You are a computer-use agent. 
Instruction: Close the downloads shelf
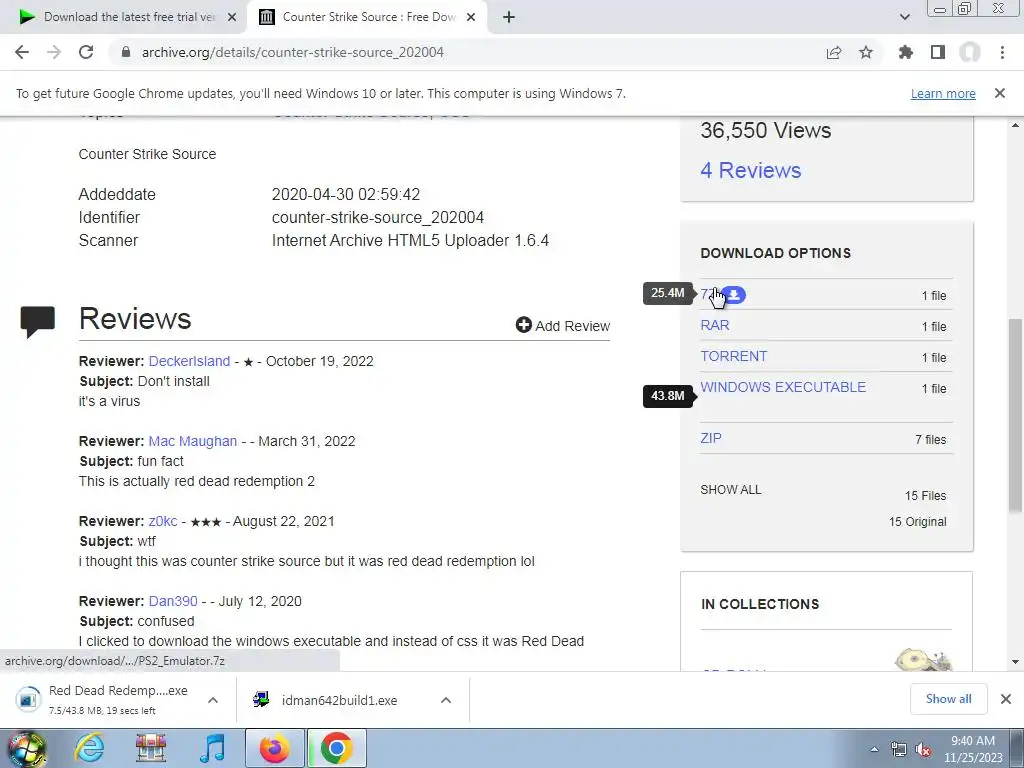click(x=1006, y=699)
